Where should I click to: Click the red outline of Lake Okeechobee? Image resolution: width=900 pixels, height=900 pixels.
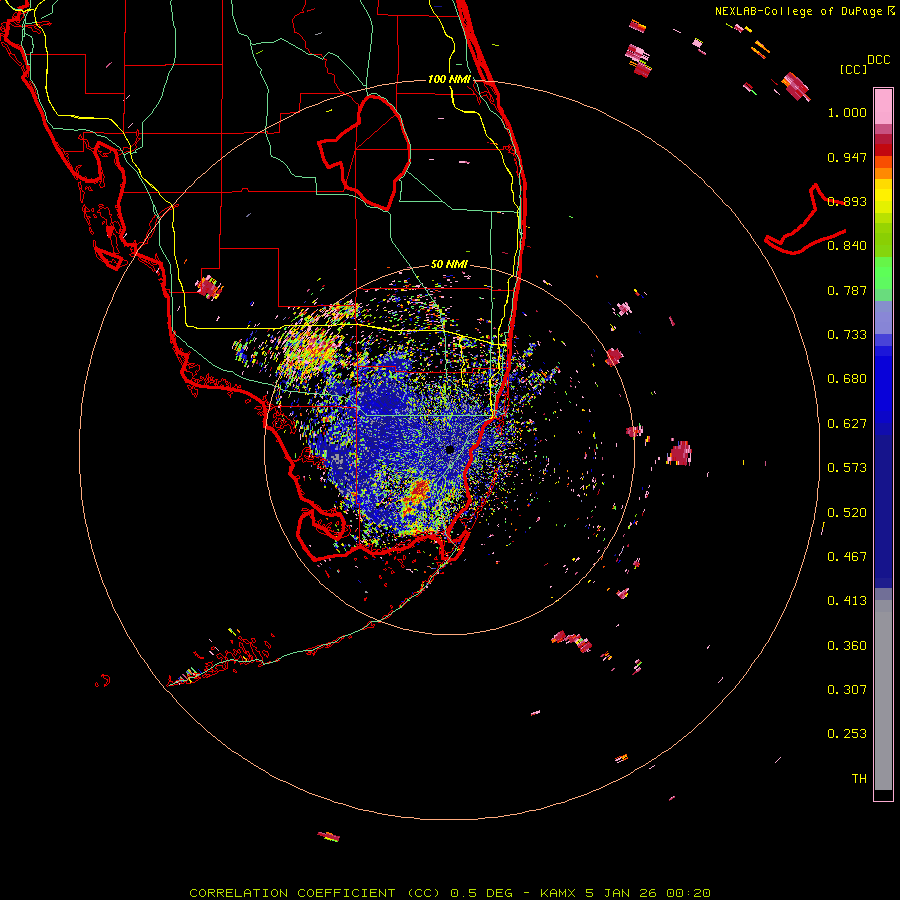pyautogui.click(x=364, y=153)
